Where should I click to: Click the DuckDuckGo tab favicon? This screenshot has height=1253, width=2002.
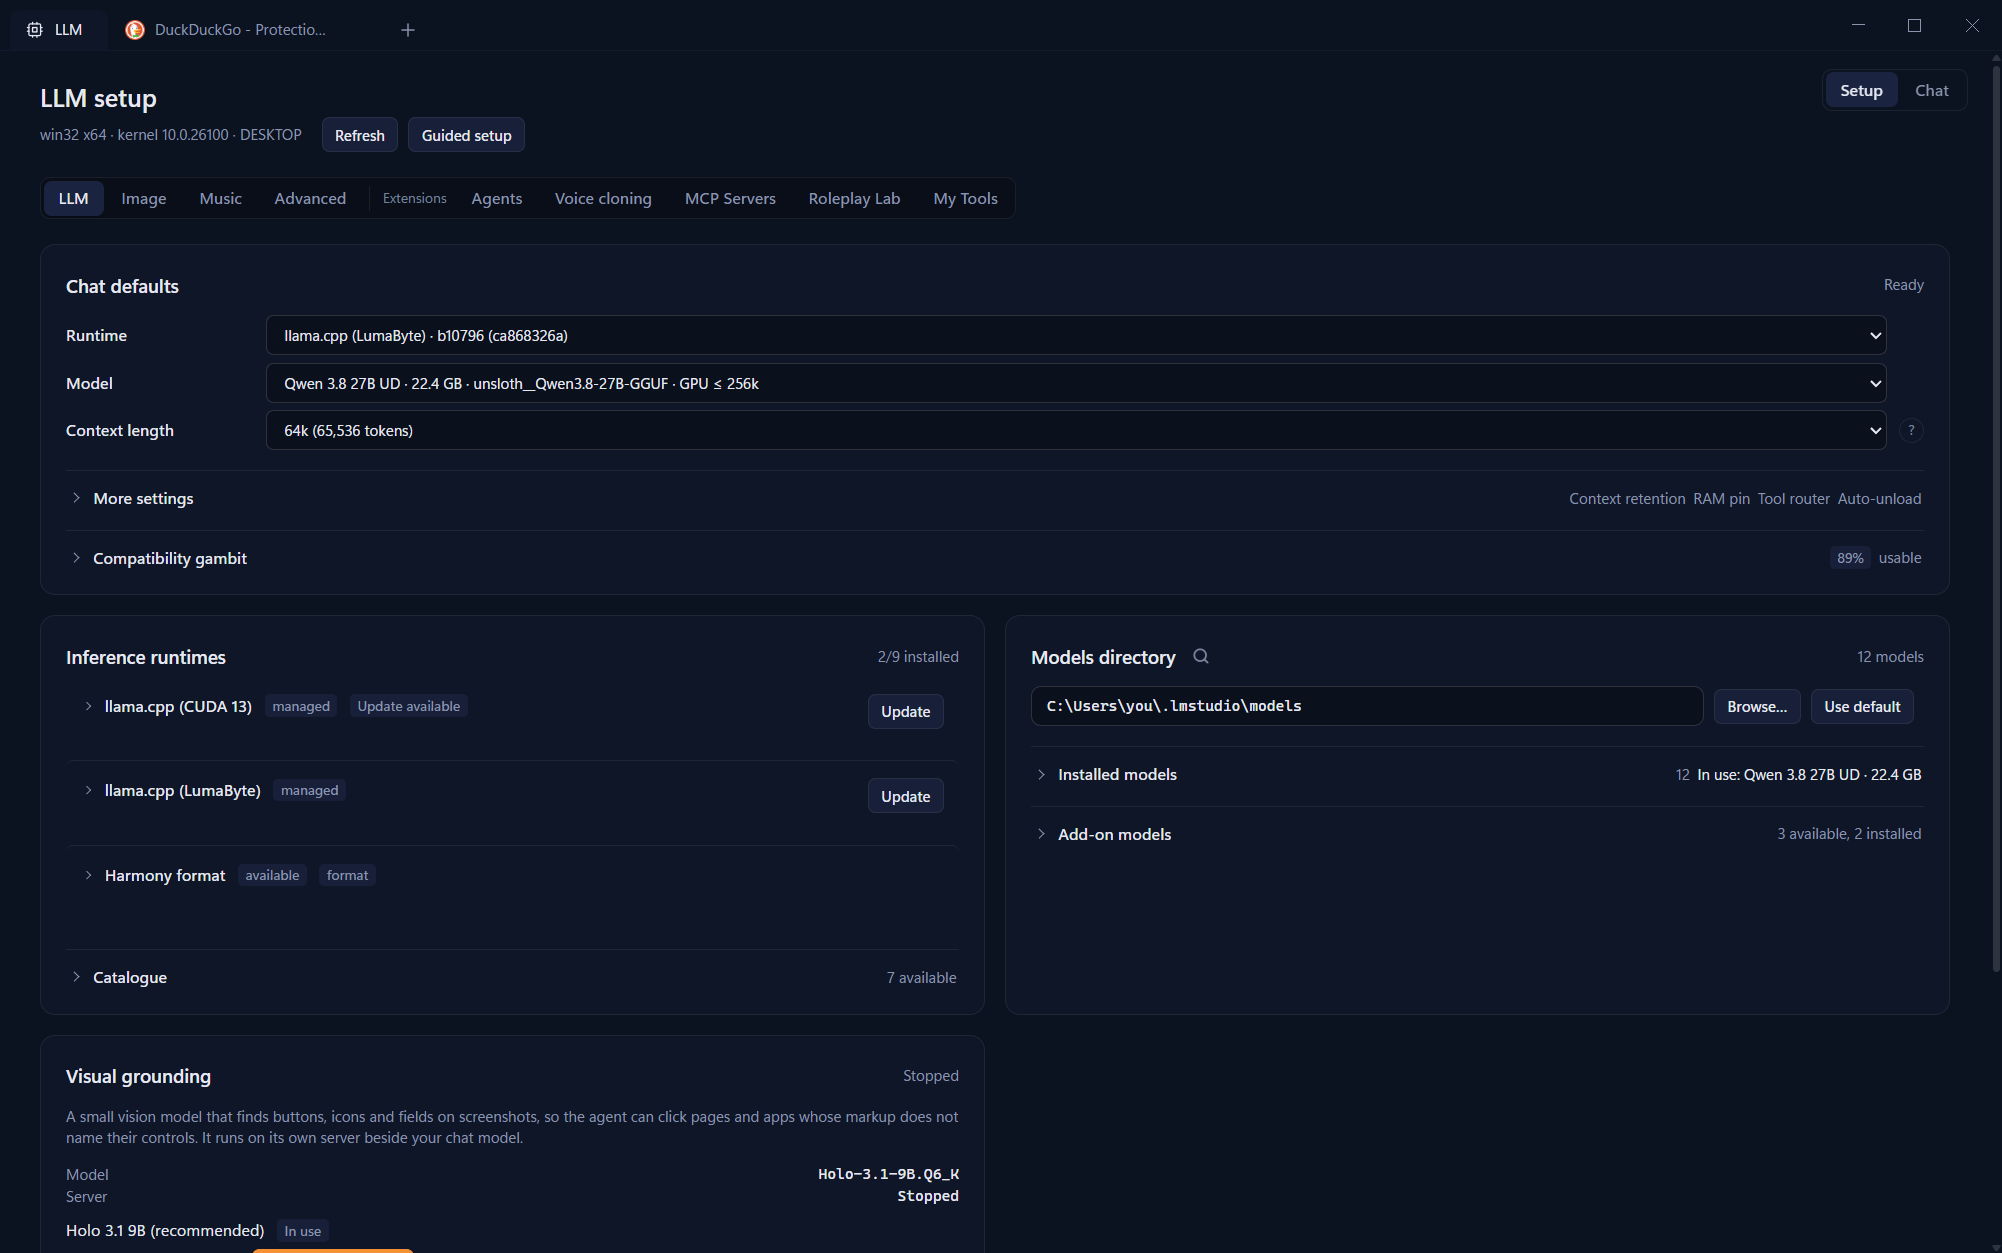coord(135,30)
